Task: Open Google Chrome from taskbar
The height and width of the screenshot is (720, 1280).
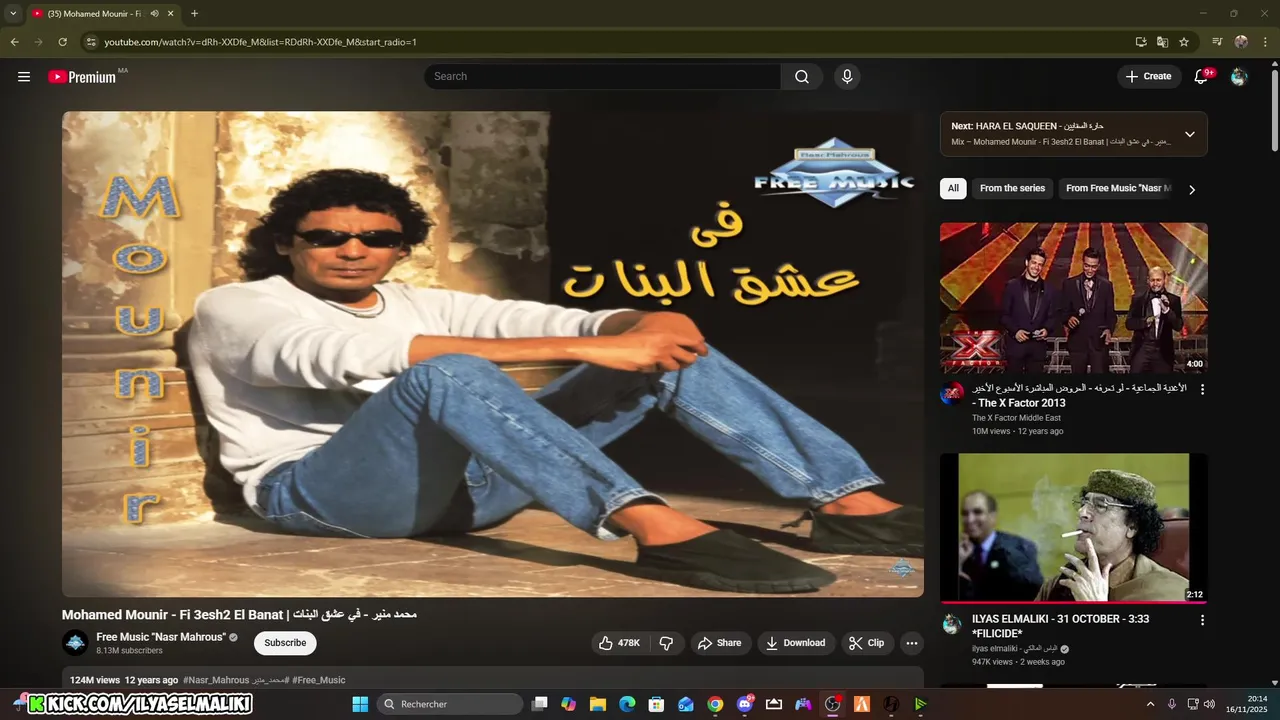Action: (715, 704)
